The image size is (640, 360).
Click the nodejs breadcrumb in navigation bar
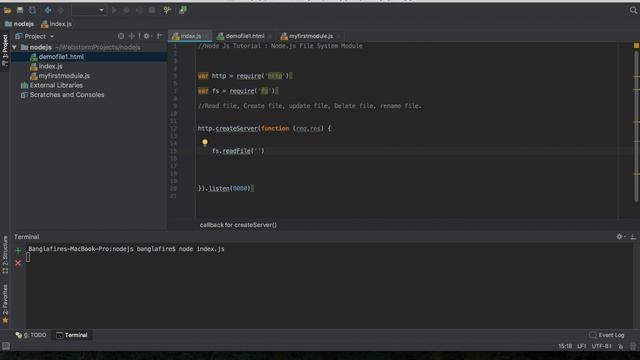point(19,24)
